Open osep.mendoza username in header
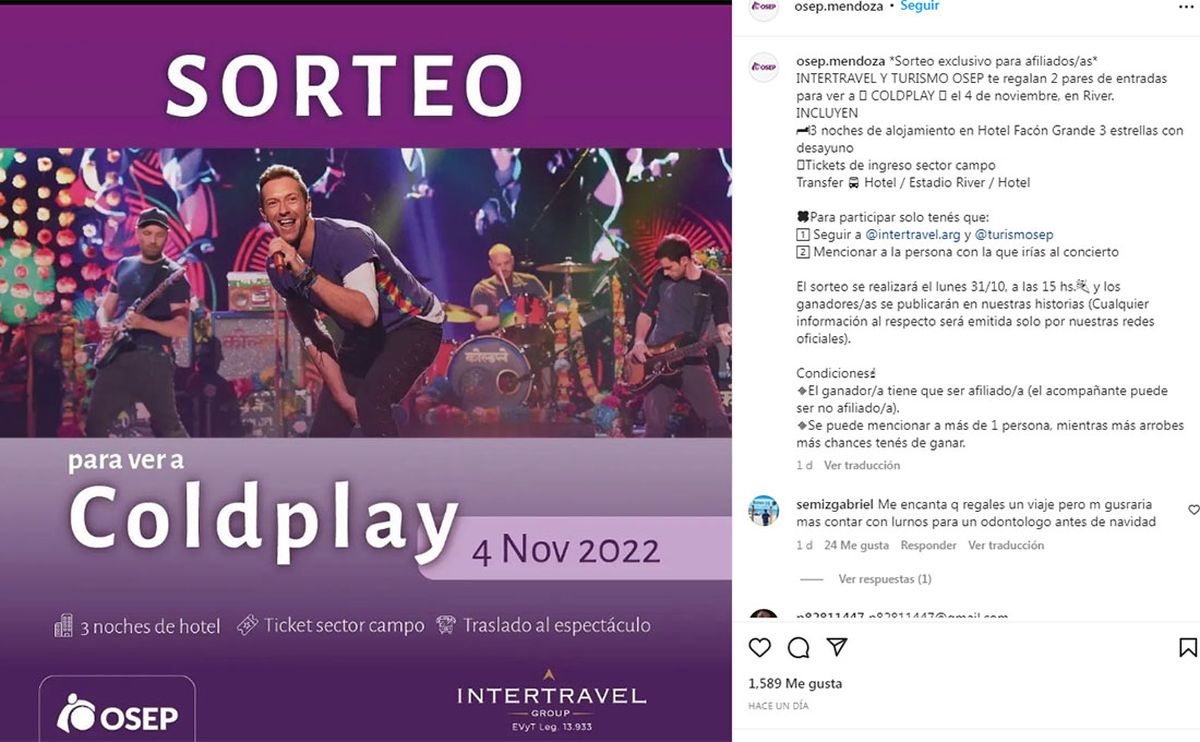This screenshot has width=1200, height=742. [839, 6]
